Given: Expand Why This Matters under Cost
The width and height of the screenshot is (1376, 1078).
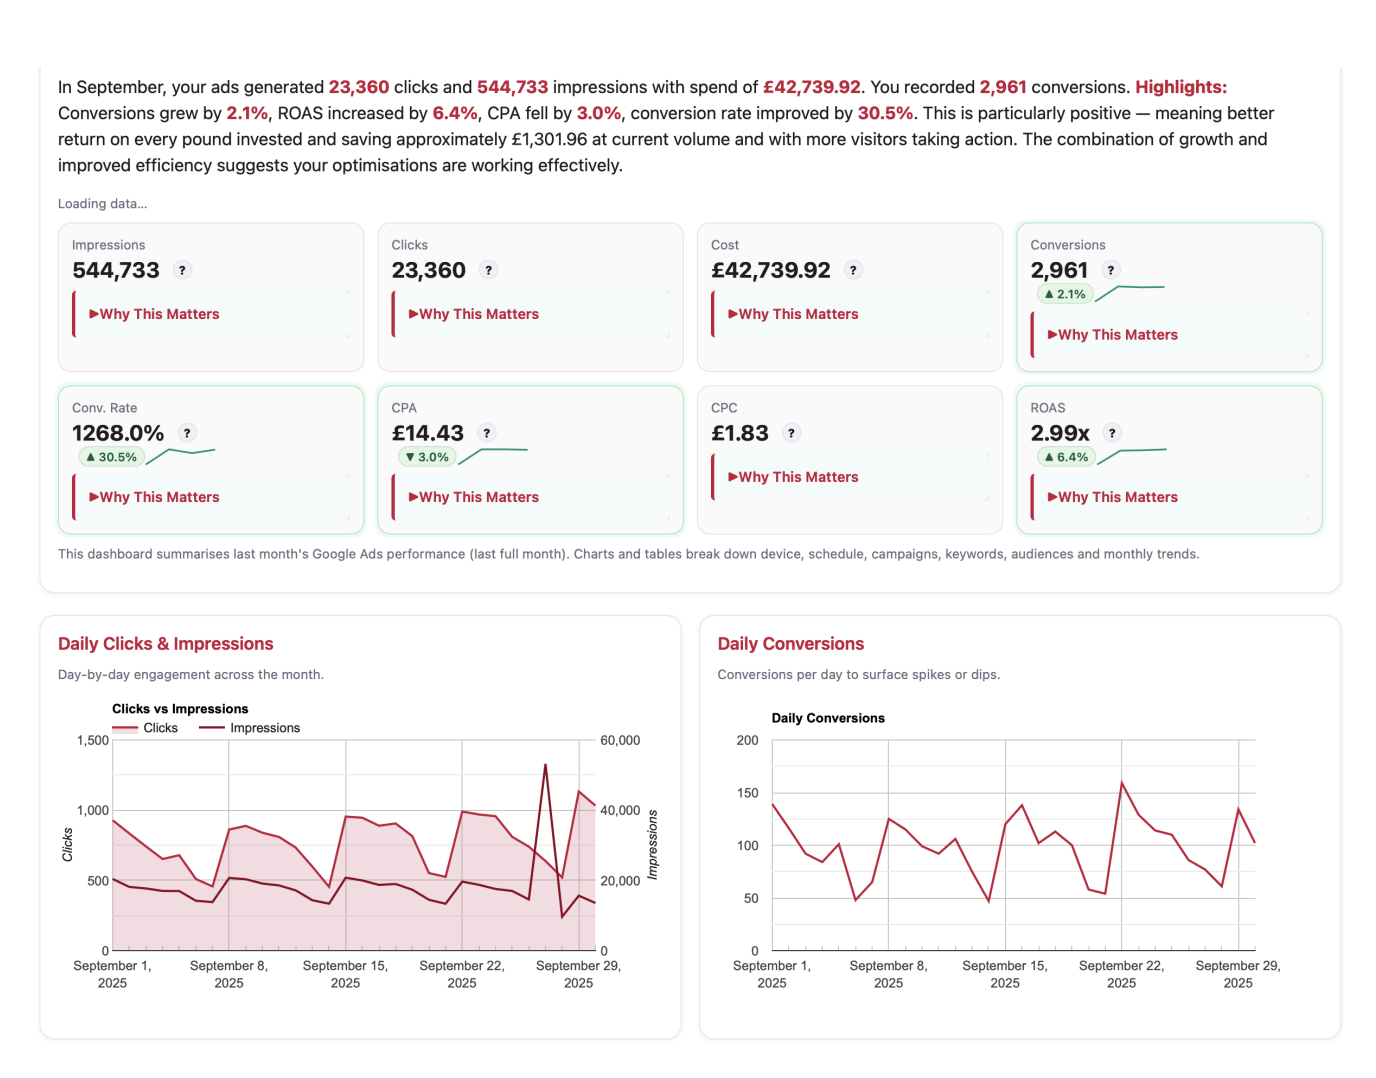Looking at the screenshot, I should pyautogui.click(x=797, y=314).
